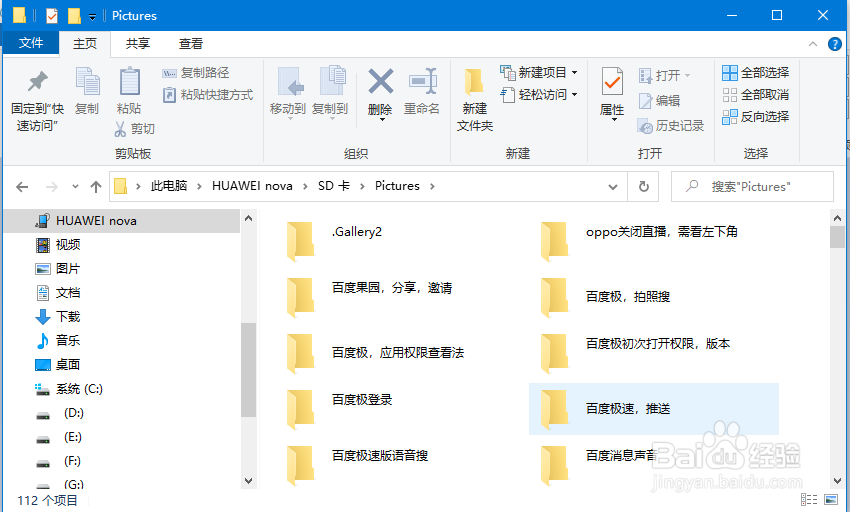The height and width of the screenshot is (512, 850).
Task: Open Copy to (复制到) menu
Action: tap(330, 93)
